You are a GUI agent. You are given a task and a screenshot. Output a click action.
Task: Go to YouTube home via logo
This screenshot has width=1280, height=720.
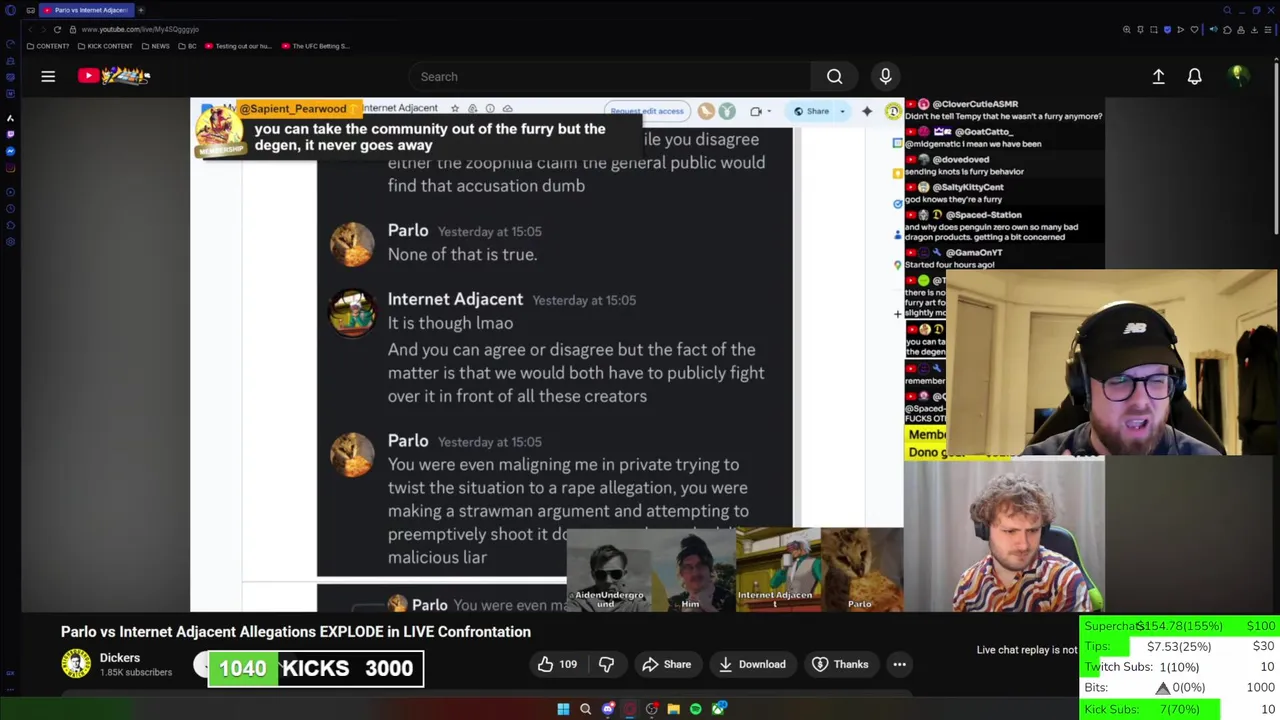click(114, 76)
